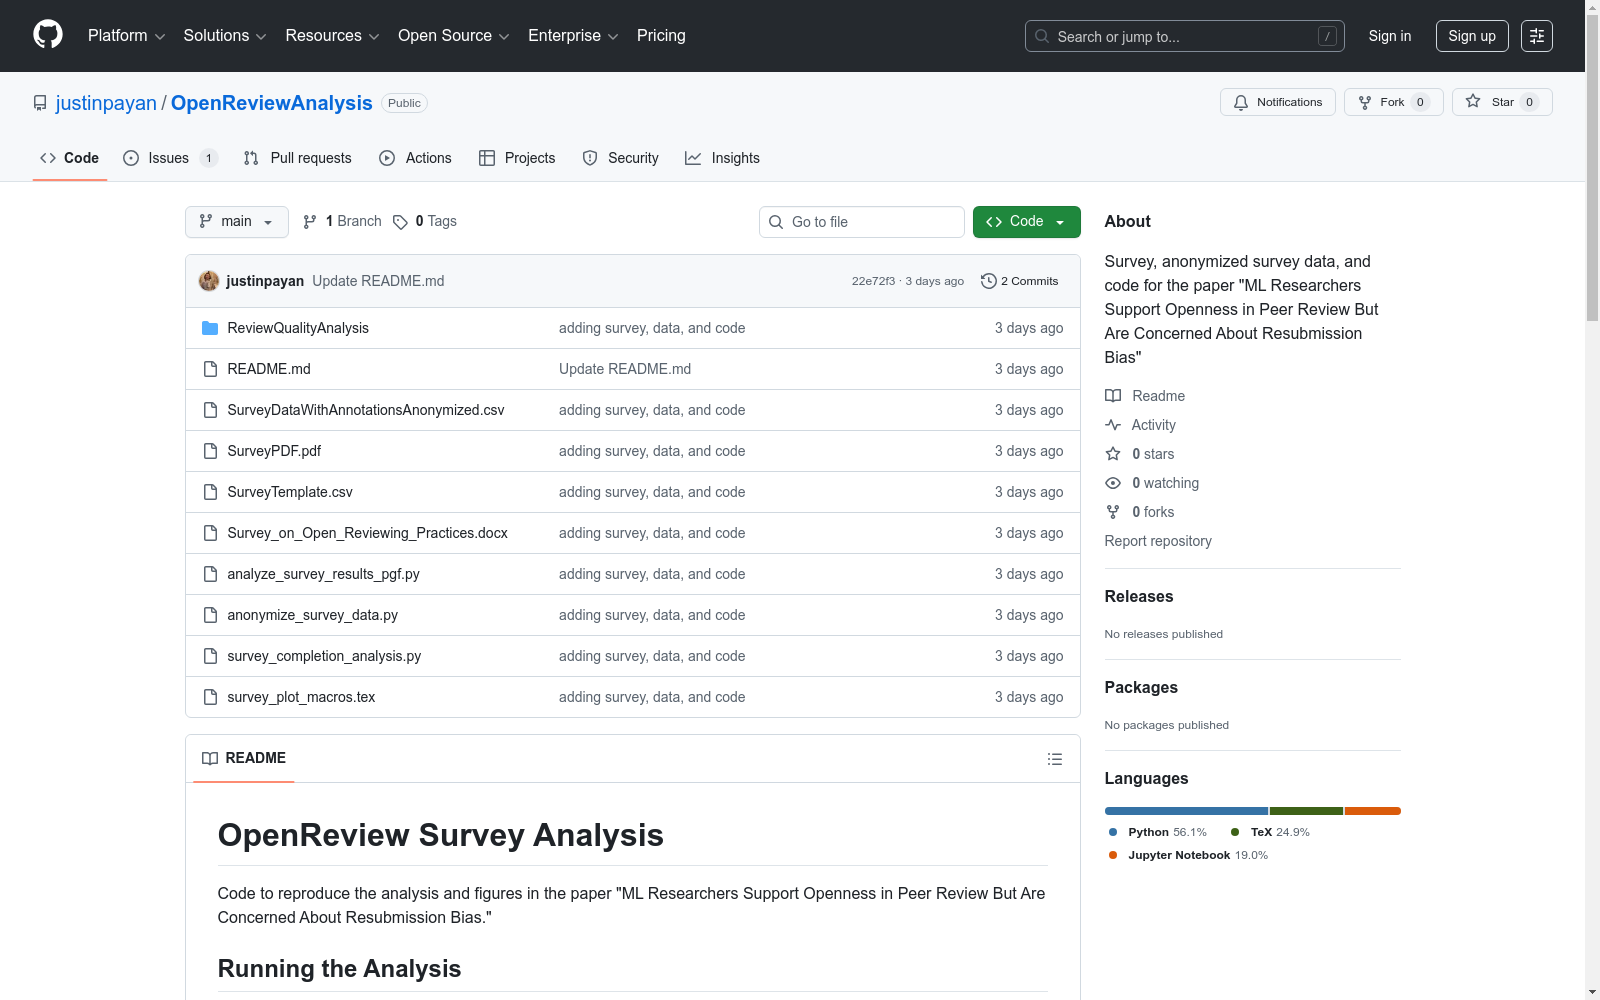Click the file icon next to README.md

point(210,369)
